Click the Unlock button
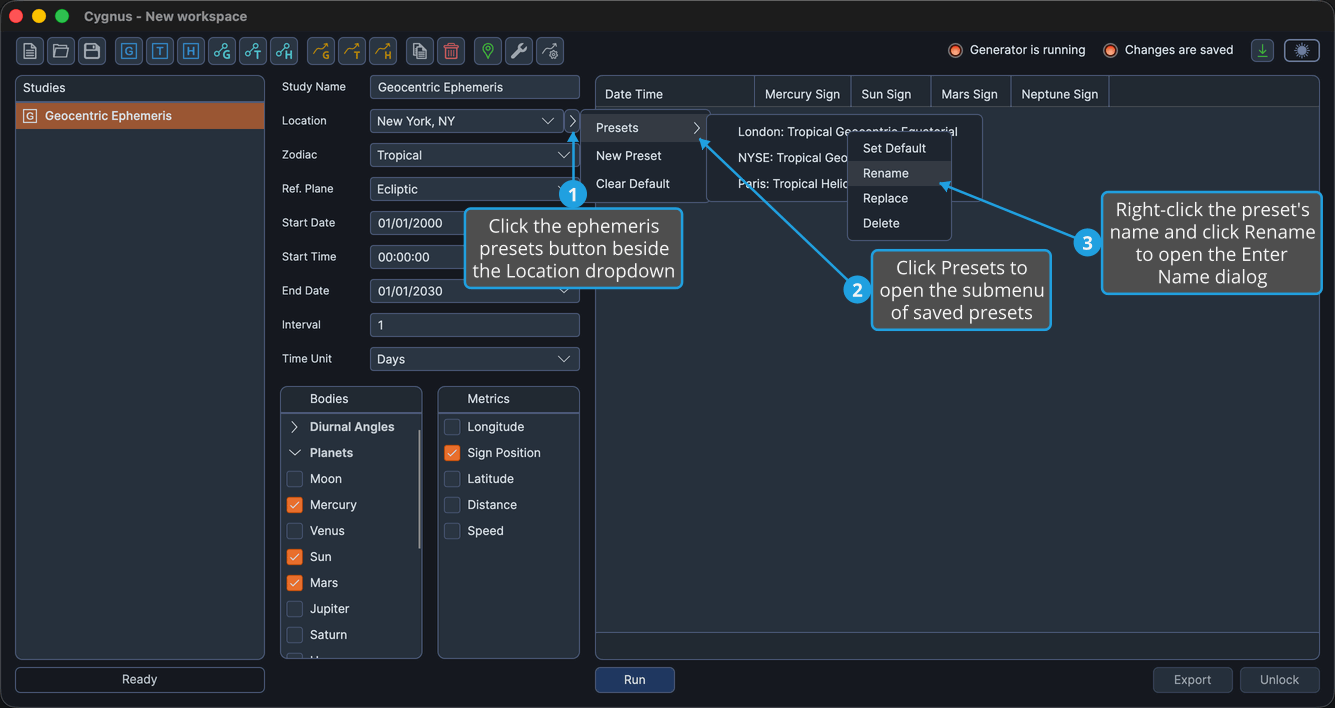The image size is (1335, 708). coord(1279,680)
